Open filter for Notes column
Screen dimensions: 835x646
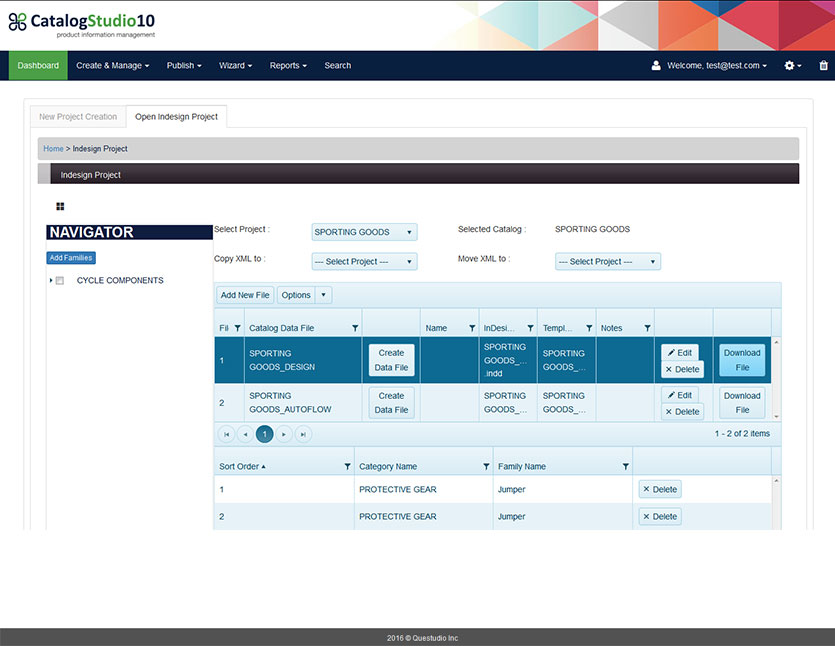647,328
